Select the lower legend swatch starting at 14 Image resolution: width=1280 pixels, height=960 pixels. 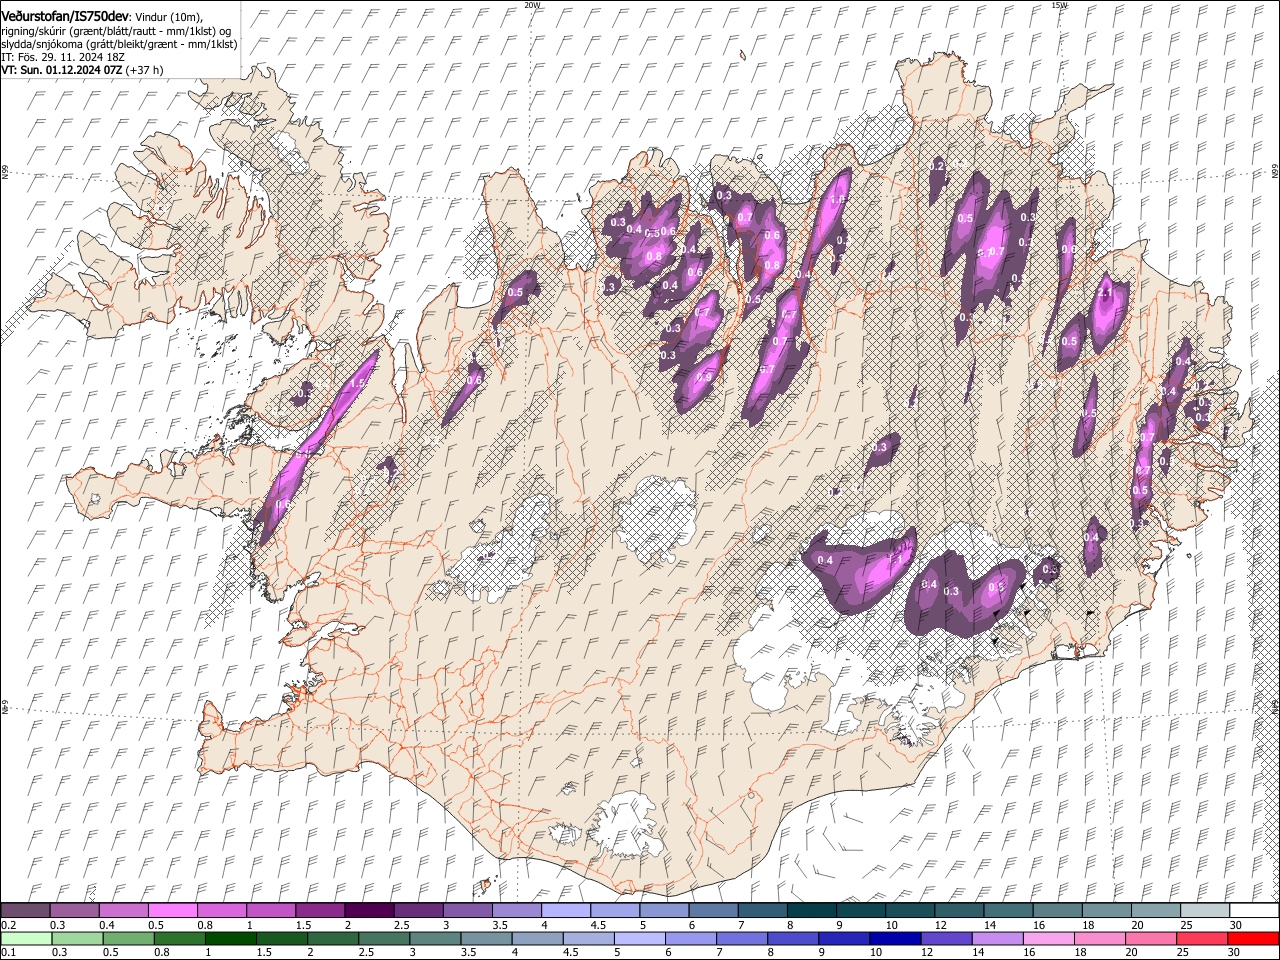pyautogui.click(x=997, y=938)
